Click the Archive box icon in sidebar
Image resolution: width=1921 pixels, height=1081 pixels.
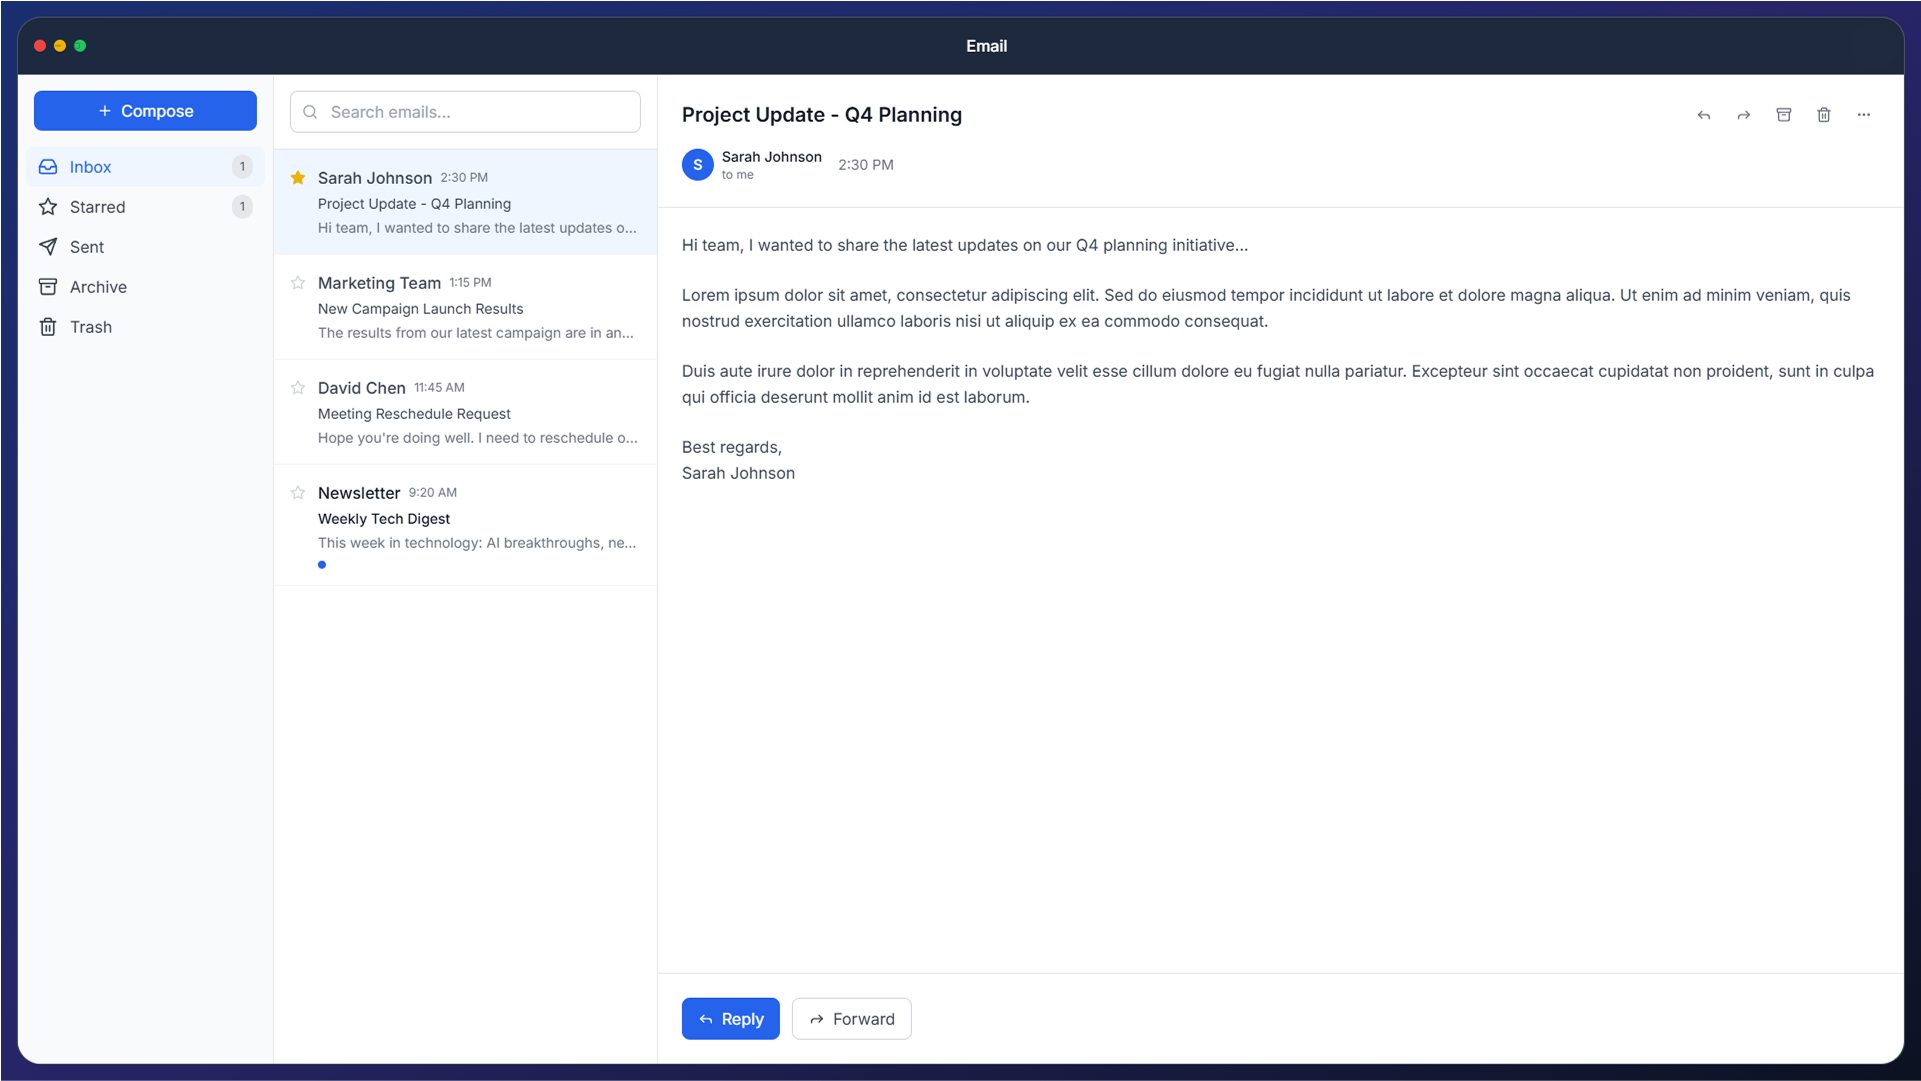(48, 287)
